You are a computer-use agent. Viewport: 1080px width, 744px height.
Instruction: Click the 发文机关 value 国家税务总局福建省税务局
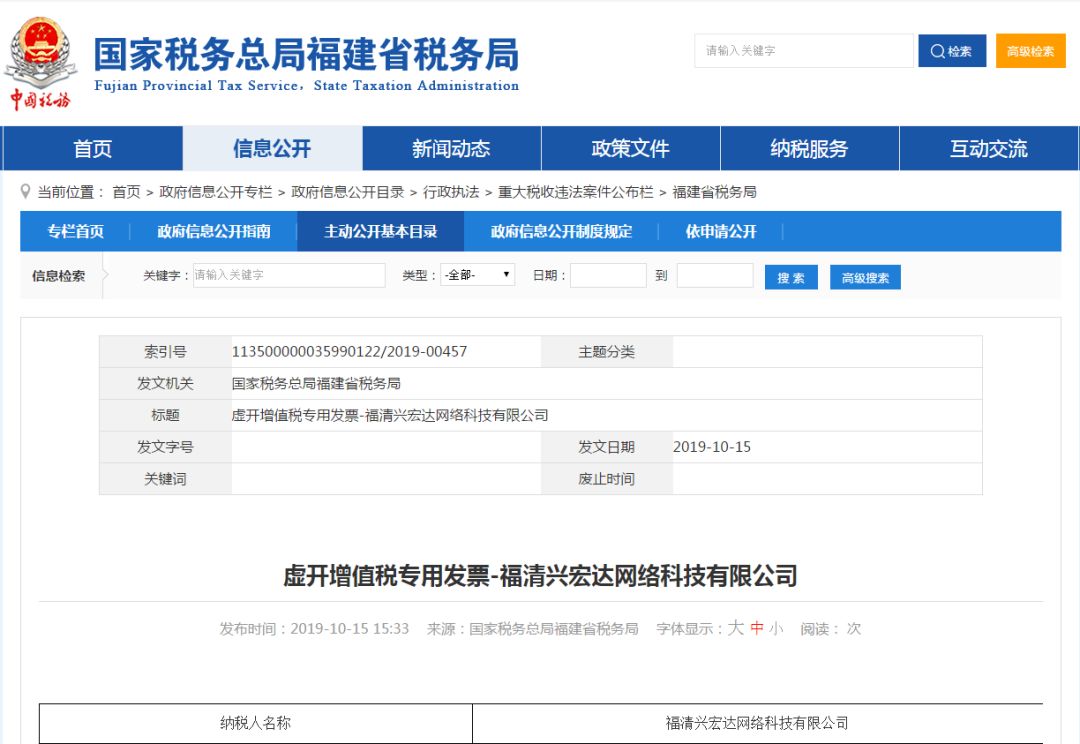pyautogui.click(x=316, y=383)
